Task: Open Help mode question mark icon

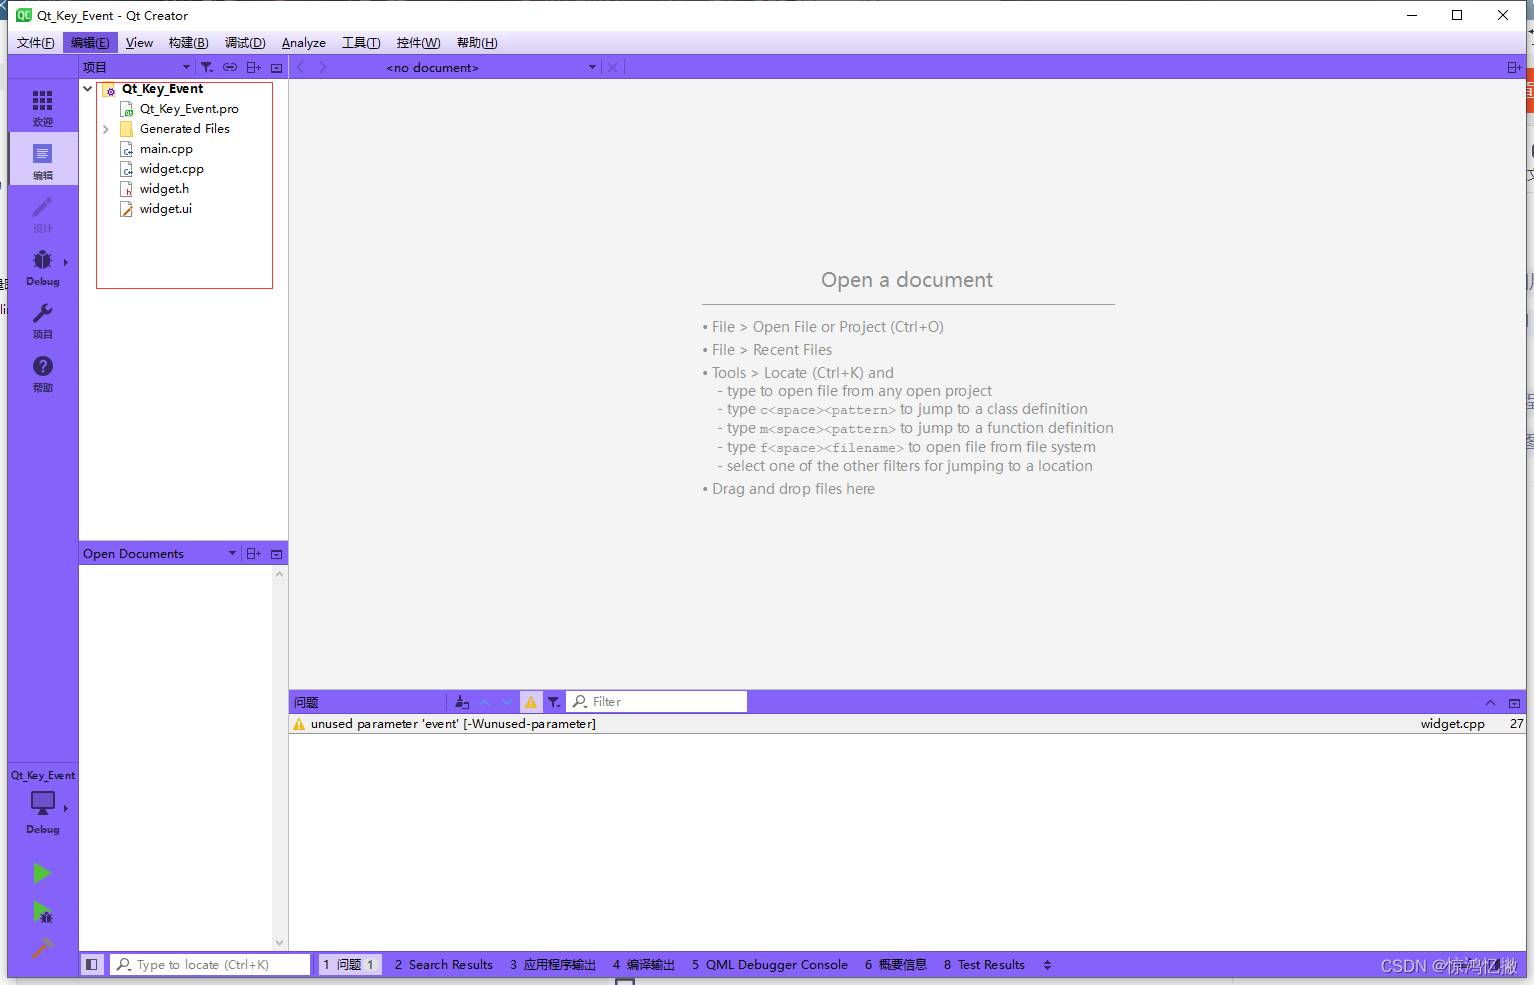Action: [42, 372]
